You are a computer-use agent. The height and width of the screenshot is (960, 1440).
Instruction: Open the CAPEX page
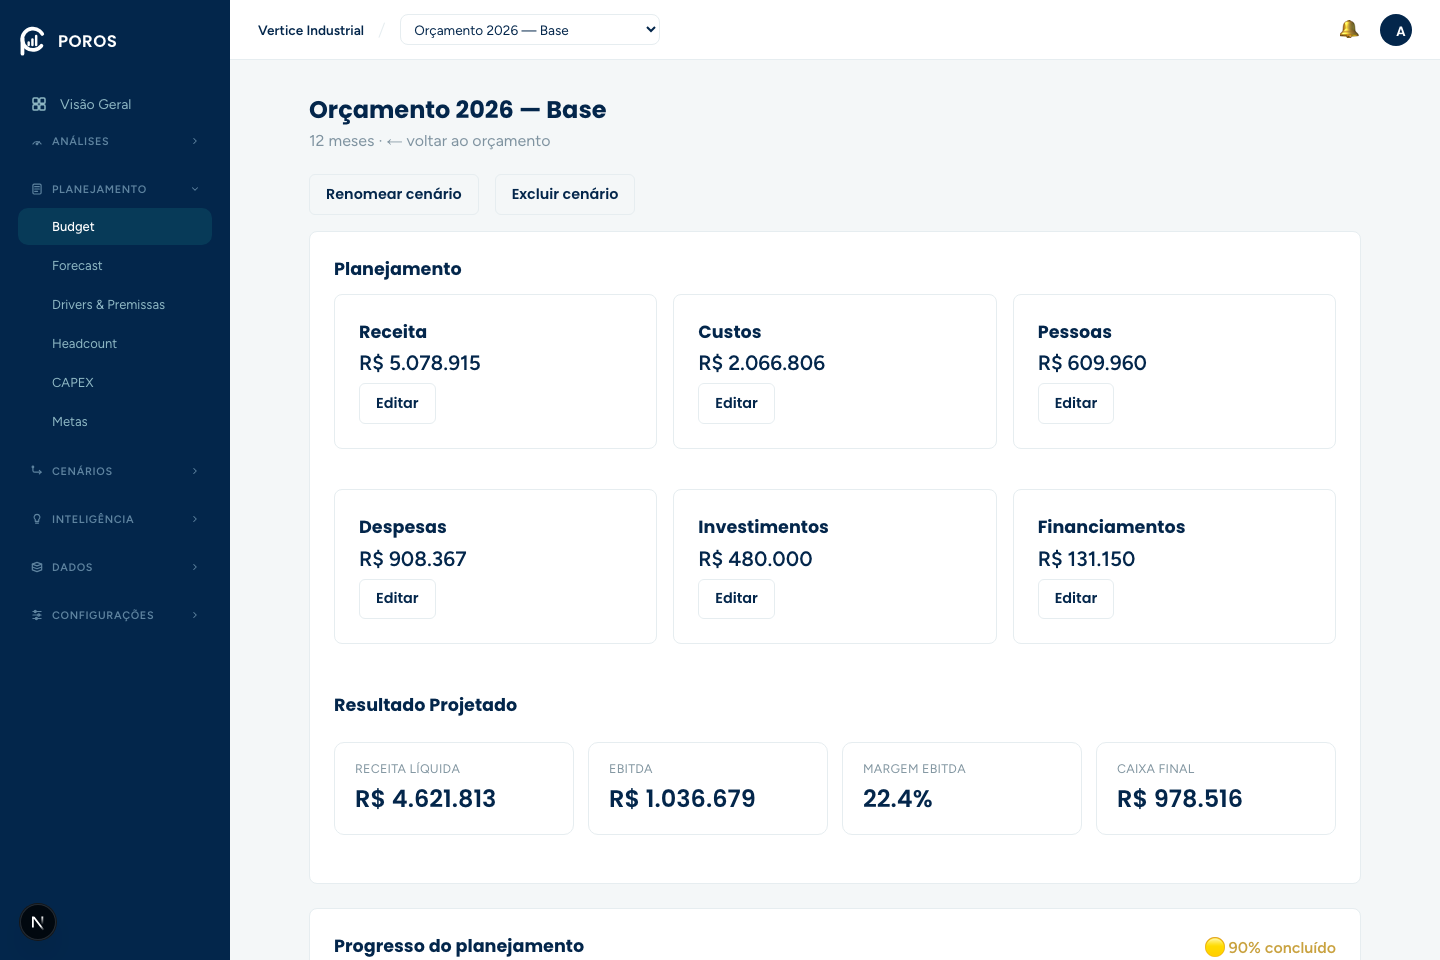point(115,383)
